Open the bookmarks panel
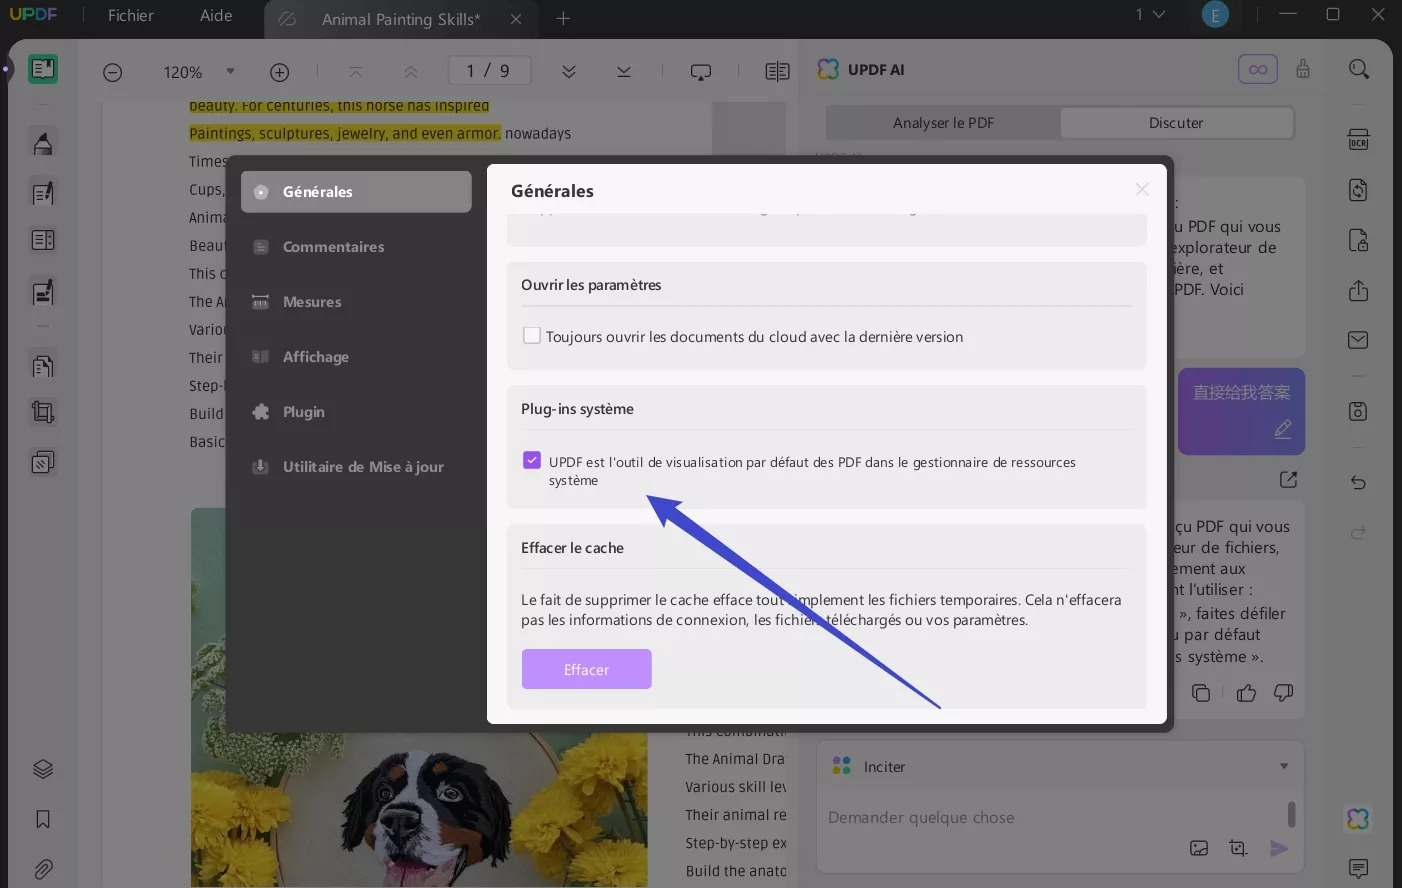Image resolution: width=1402 pixels, height=888 pixels. click(x=43, y=819)
